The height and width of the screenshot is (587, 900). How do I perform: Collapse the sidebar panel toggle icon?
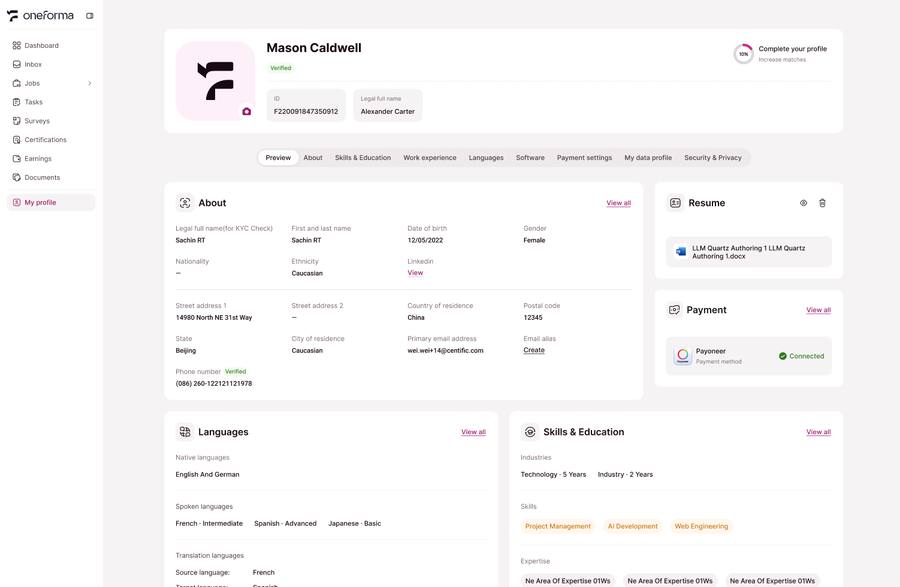pyautogui.click(x=90, y=15)
